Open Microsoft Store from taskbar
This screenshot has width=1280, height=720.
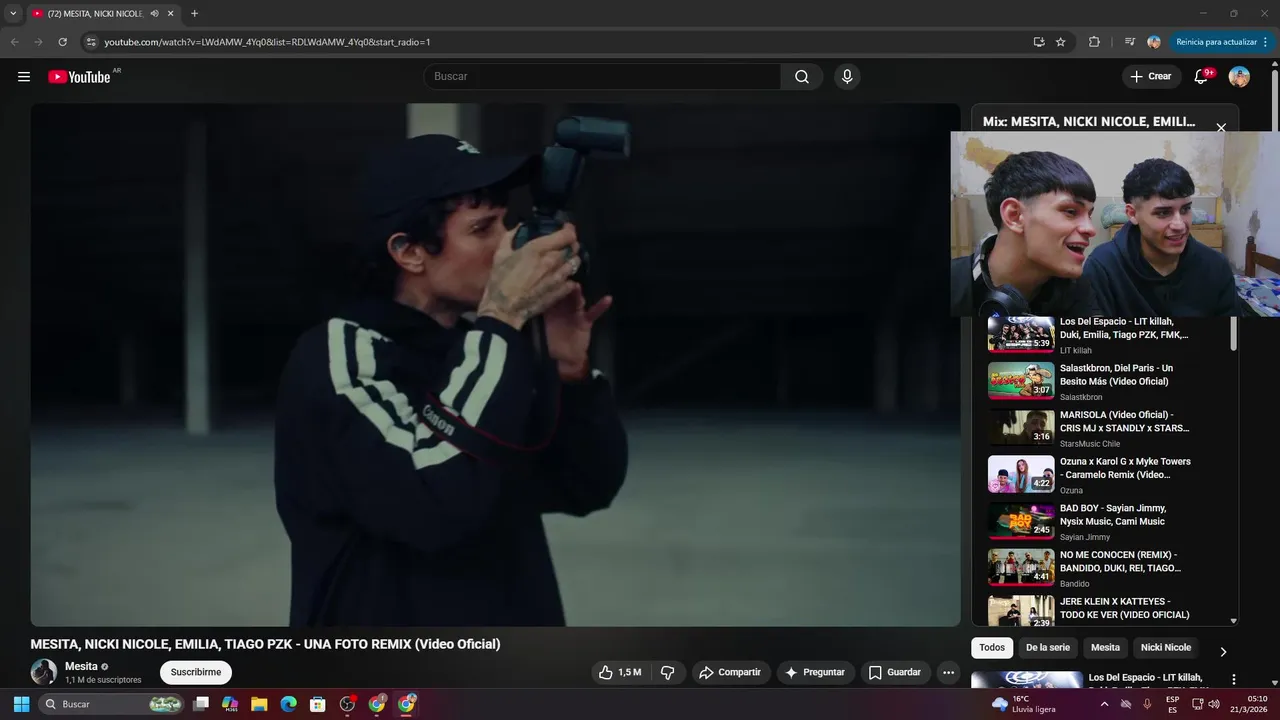318,704
